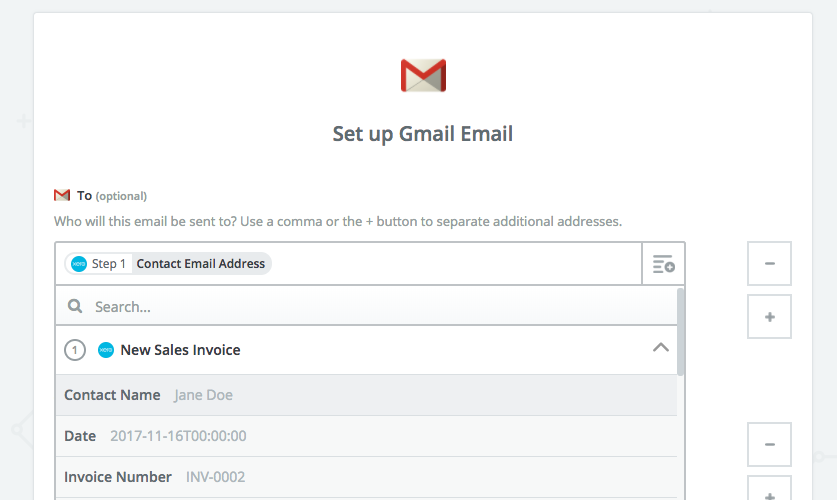Click the New Sales Invoice header
Viewport: 837px width, 500px height.
click(x=366, y=350)
